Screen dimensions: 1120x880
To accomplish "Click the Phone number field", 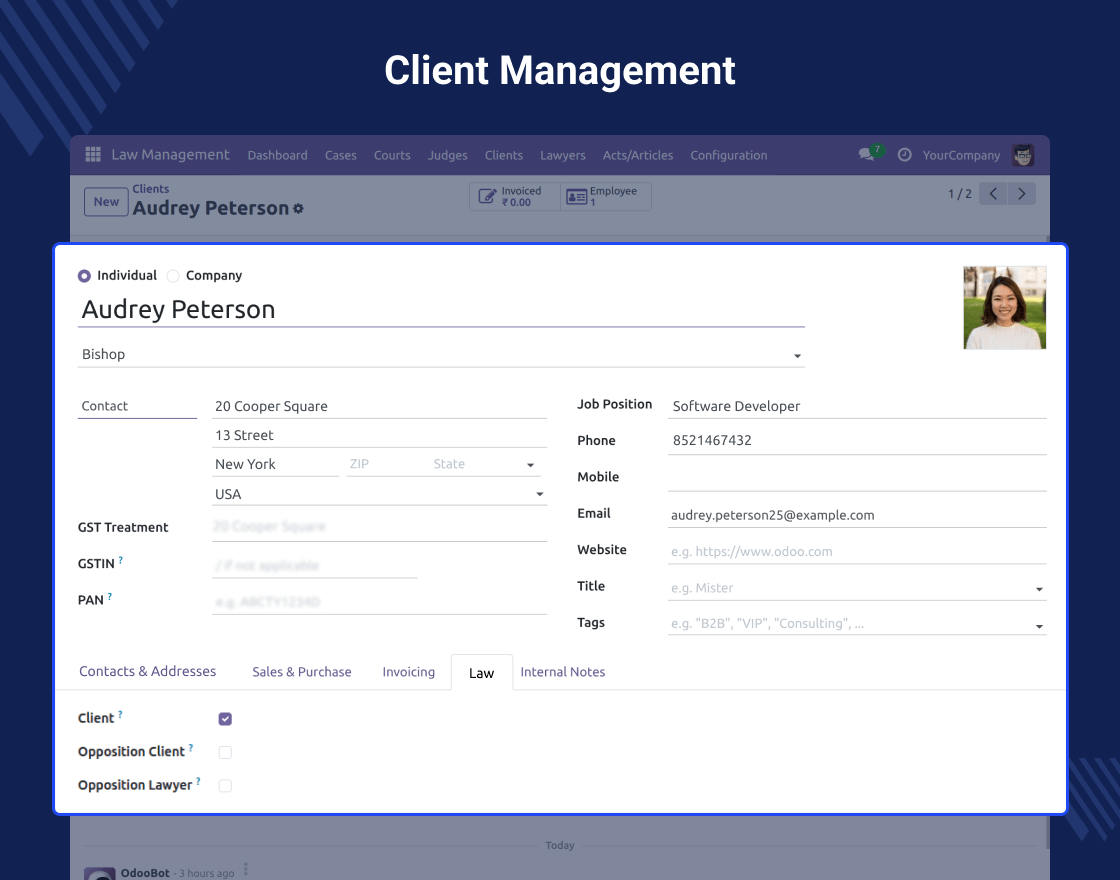I will 856,441.
